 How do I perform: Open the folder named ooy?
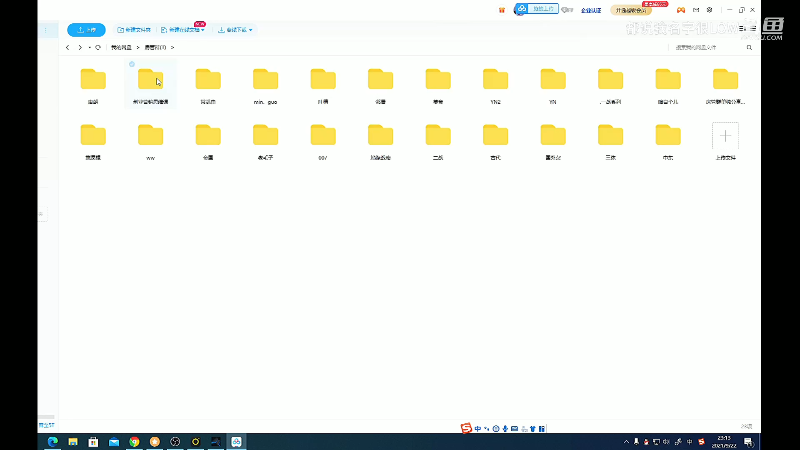323,142
